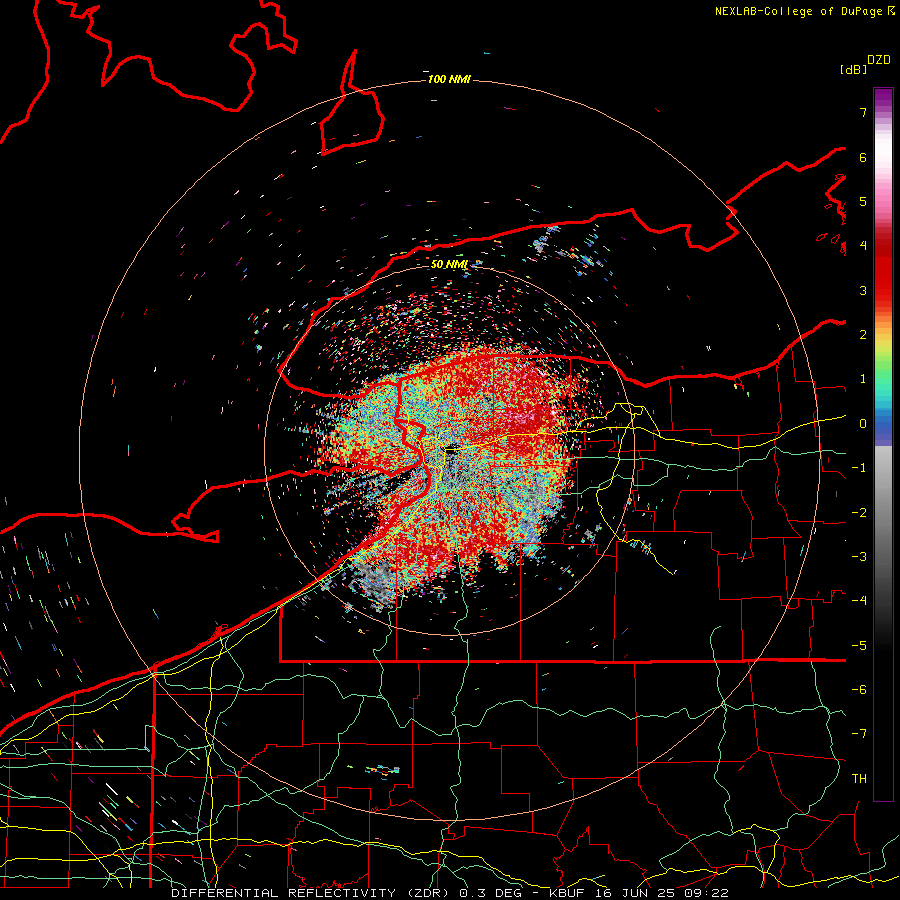The image size is (900, 900).
Task: Click the DZD legend title
Action: coord(879,60)
